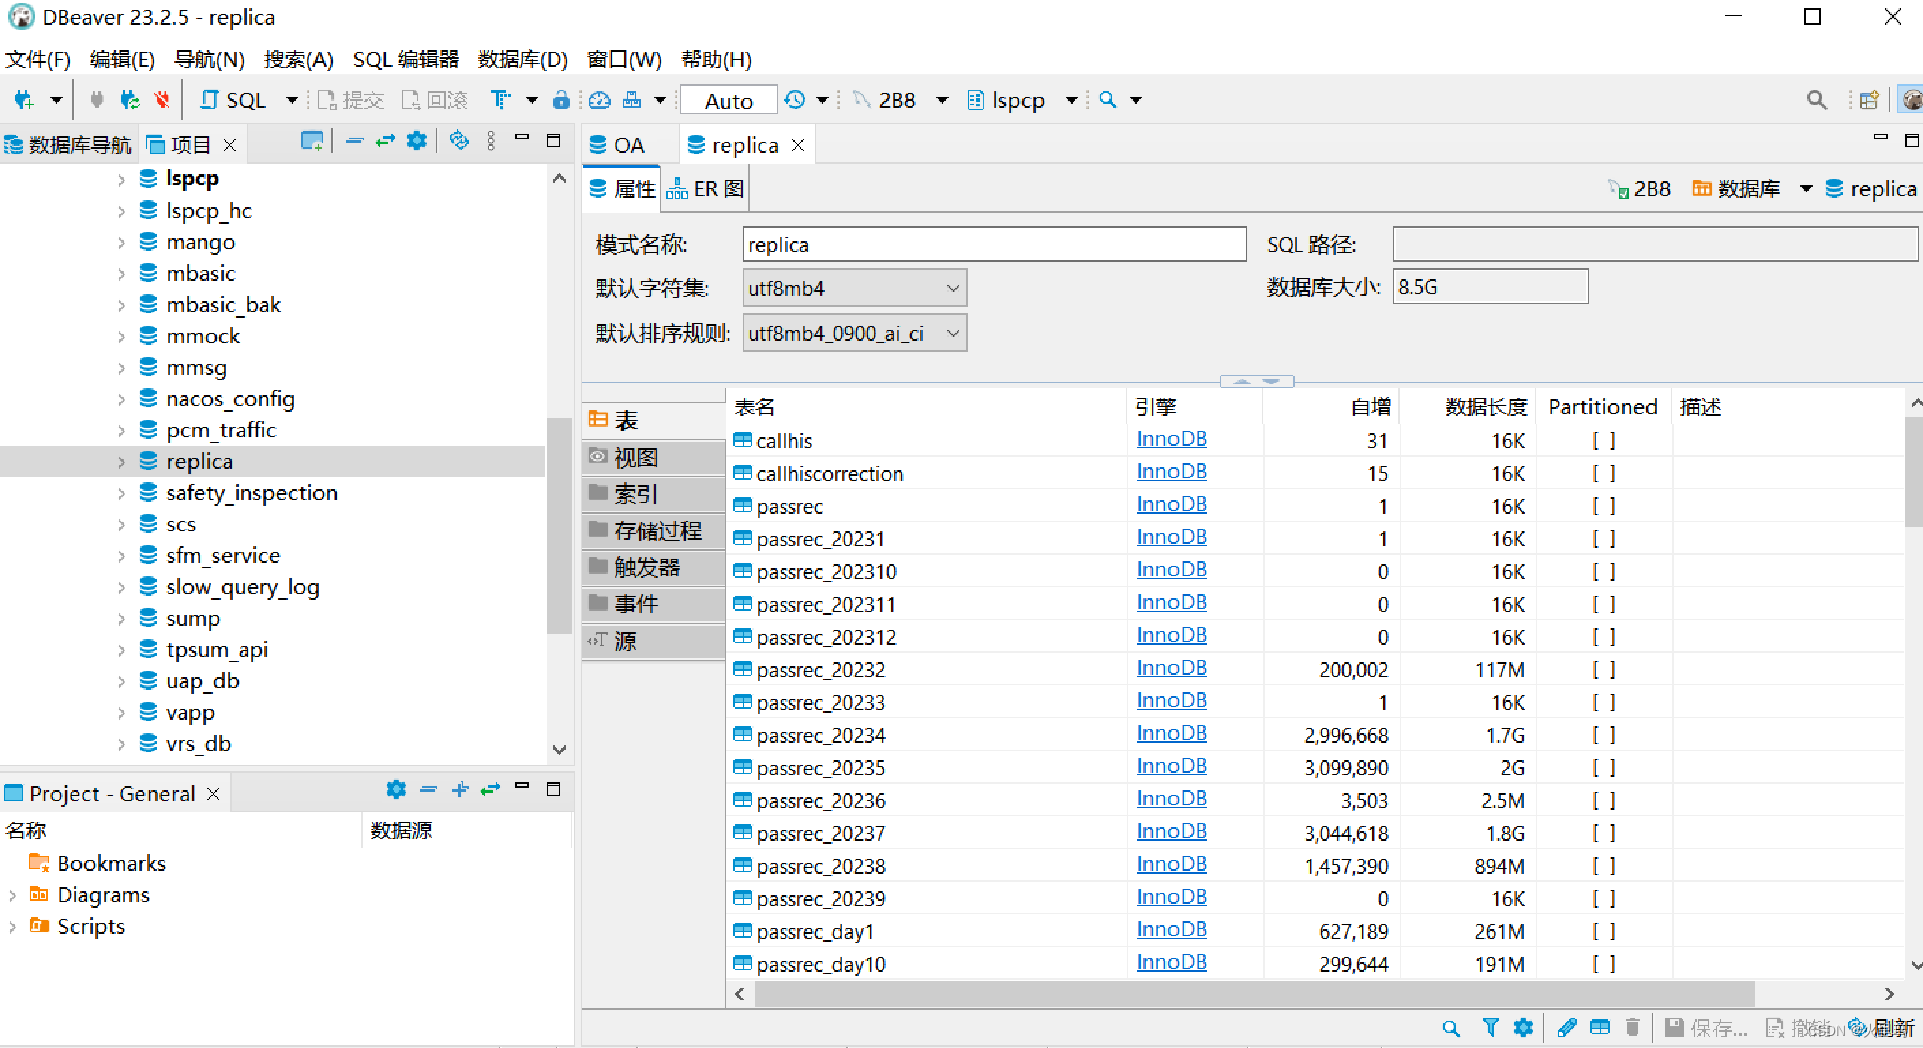This screenshot has width=1923, height=1048.
Task: Click the table list vertical scrollbar
Action: 1913,471
